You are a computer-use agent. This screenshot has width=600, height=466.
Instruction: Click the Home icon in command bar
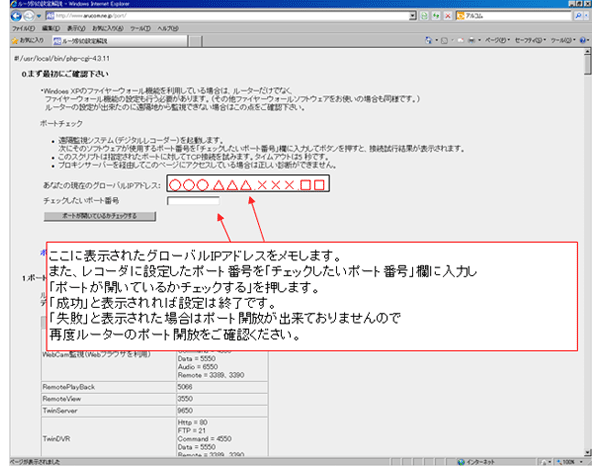428,41
